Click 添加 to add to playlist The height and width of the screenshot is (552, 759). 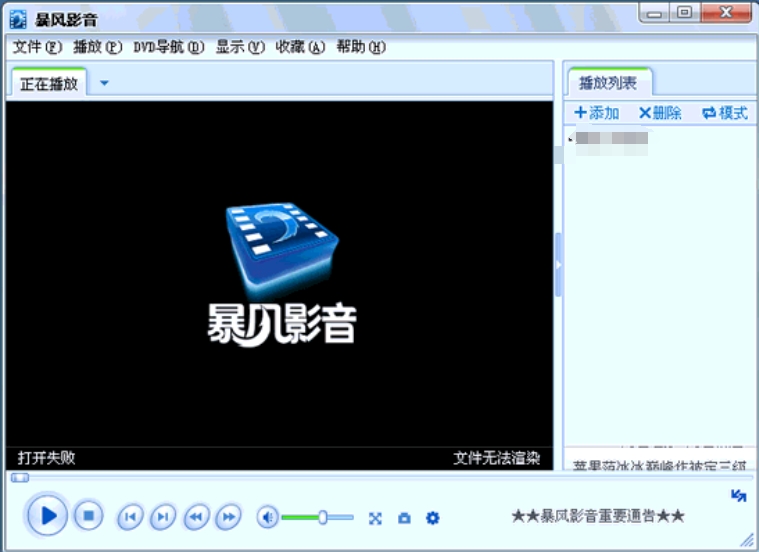(596, 113)
